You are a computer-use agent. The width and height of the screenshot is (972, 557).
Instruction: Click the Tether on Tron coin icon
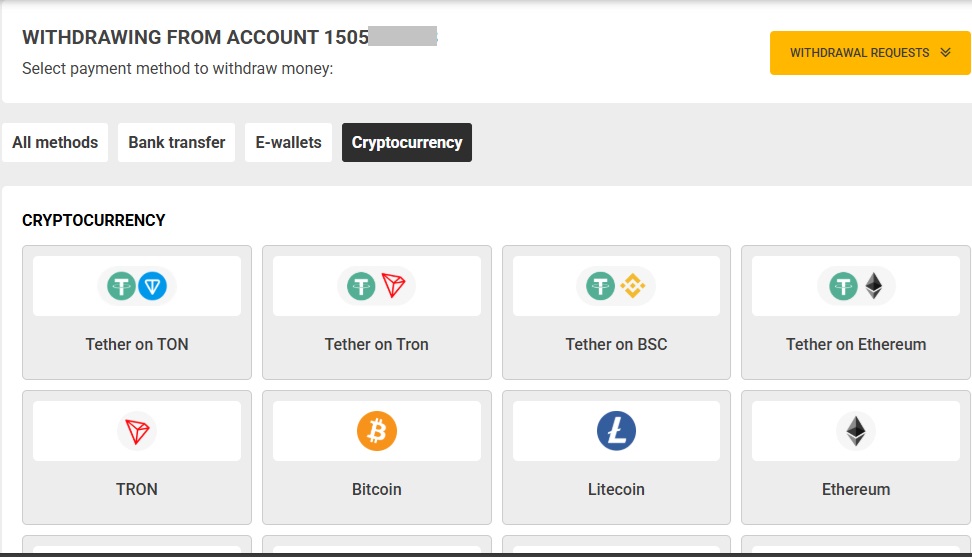coord(377,287)
